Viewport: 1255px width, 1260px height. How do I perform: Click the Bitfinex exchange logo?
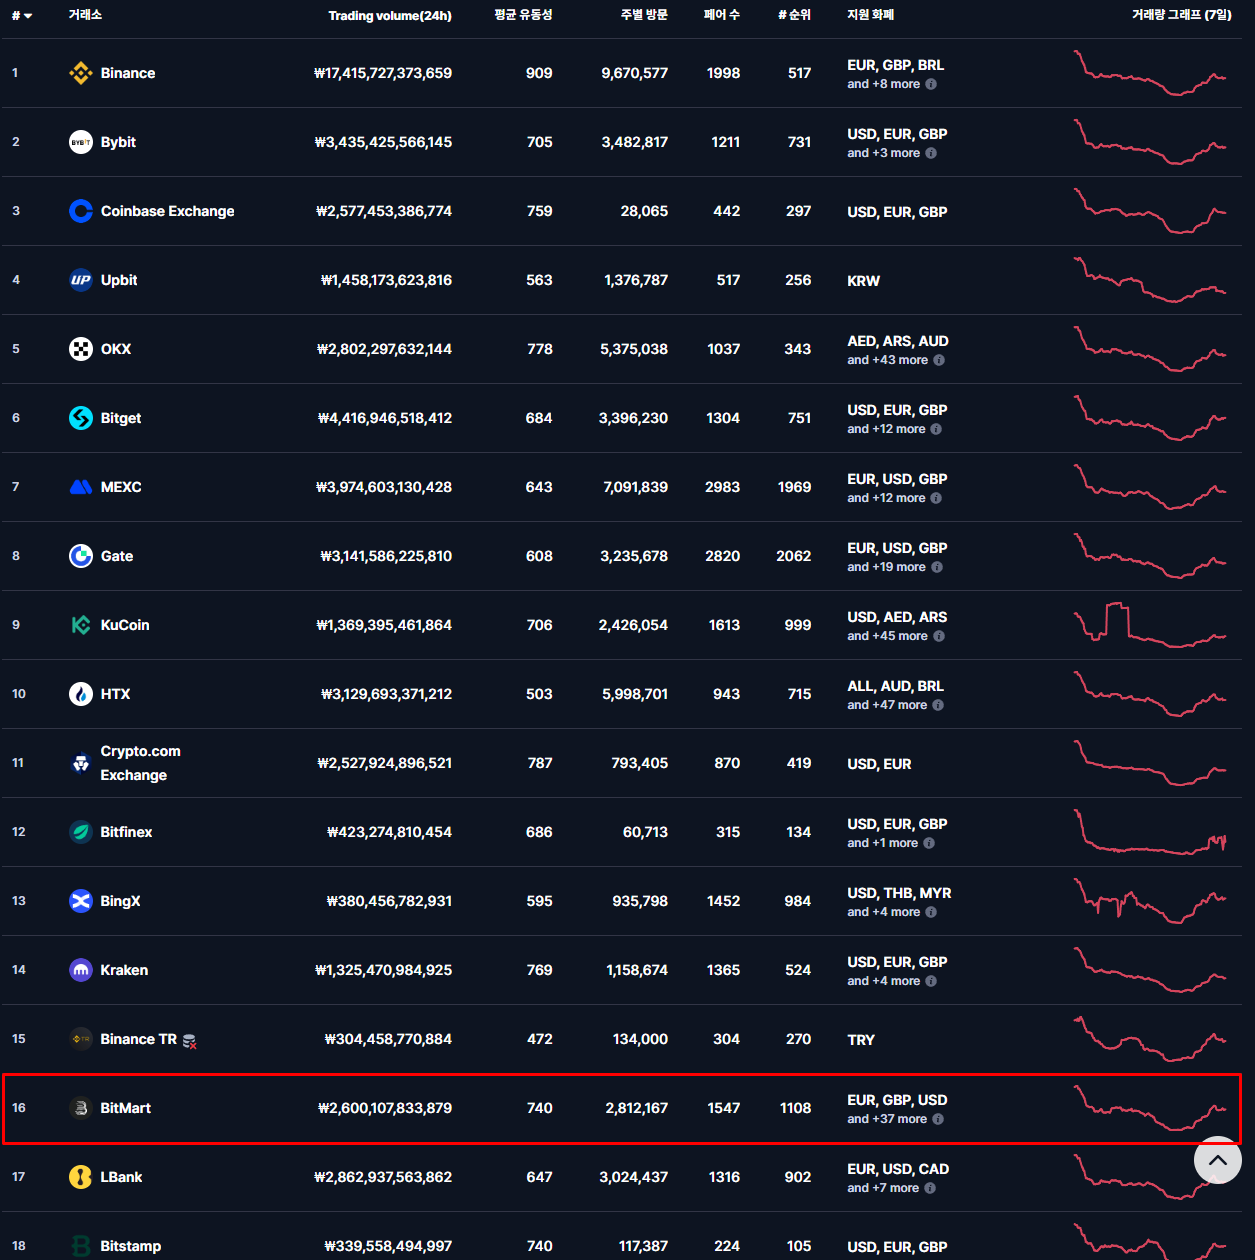81,832
